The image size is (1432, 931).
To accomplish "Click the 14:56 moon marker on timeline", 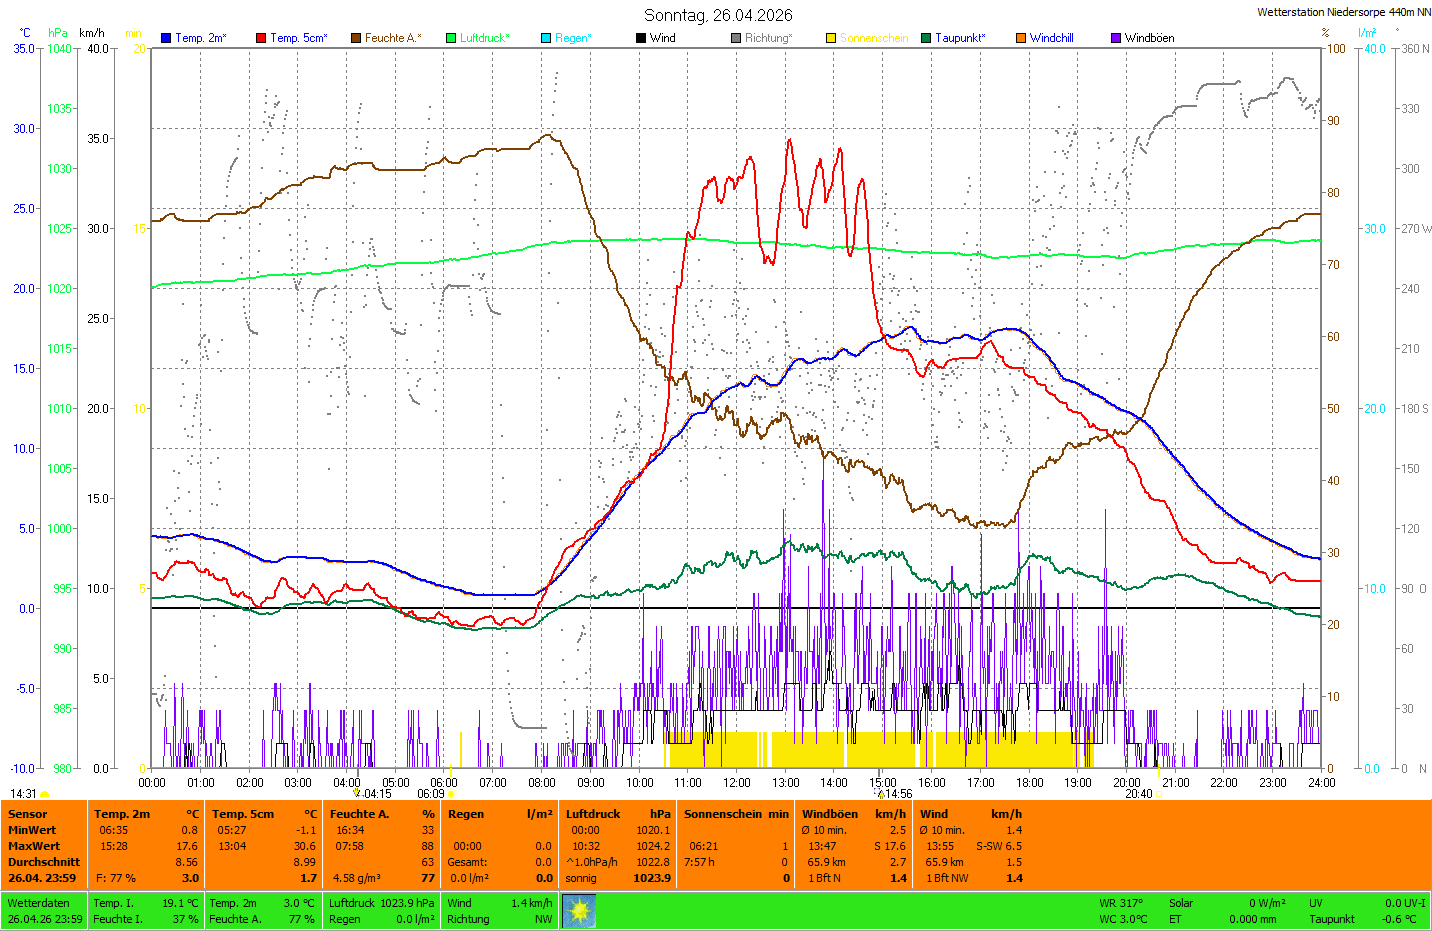I will (x=896, y=794).
